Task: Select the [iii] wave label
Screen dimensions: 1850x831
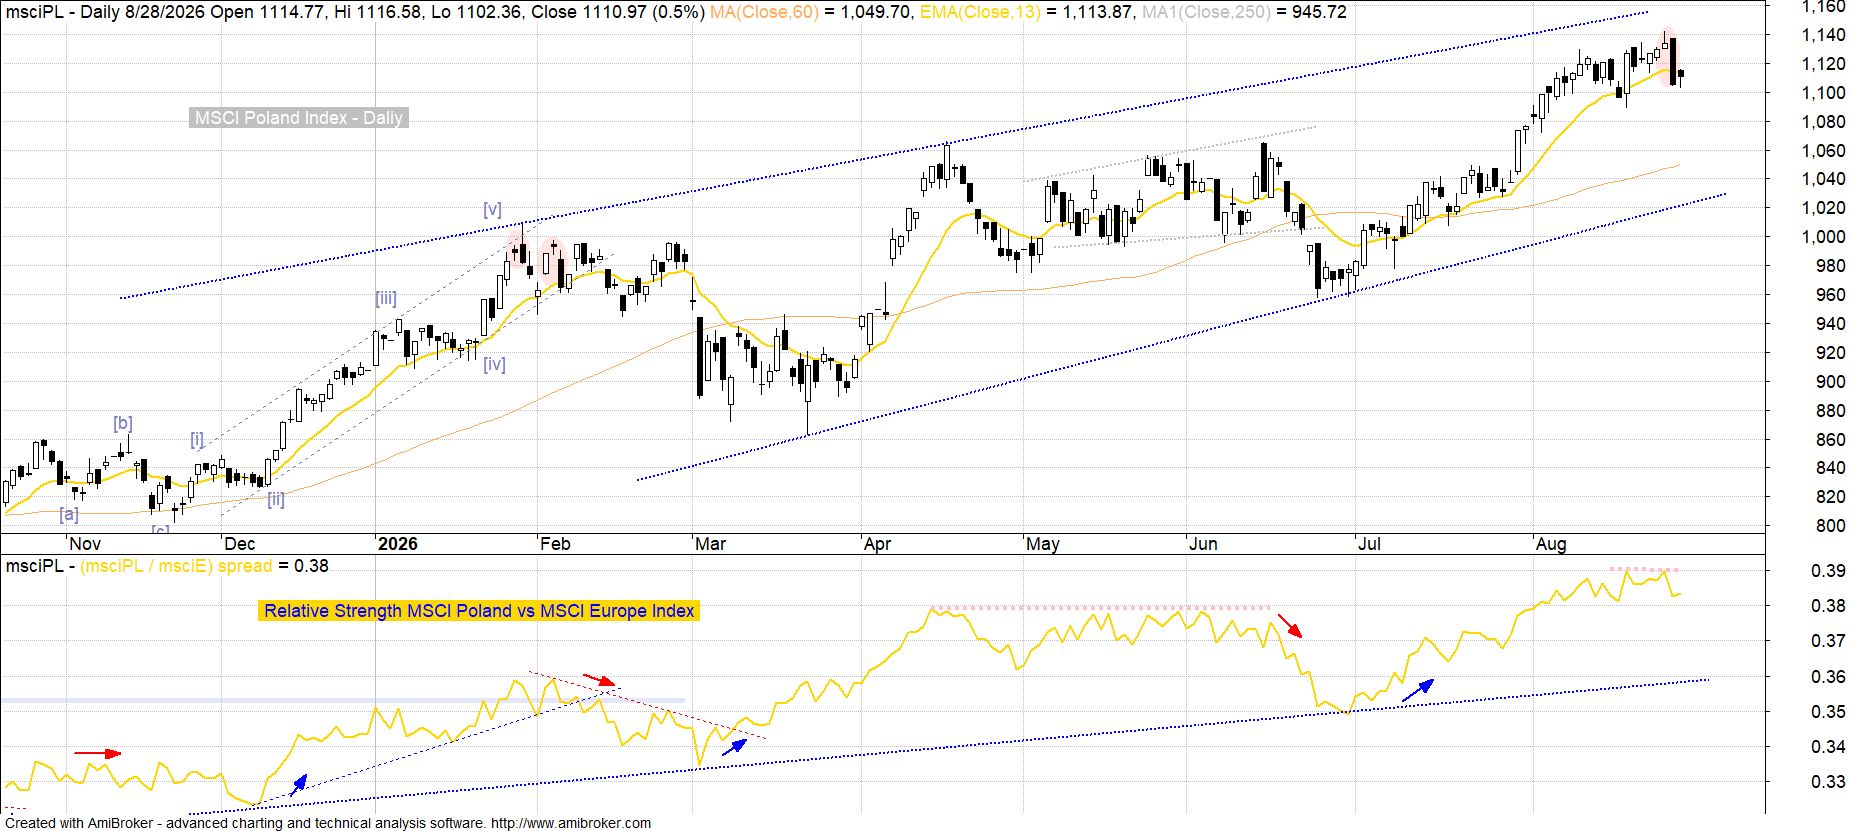Action: pyautogui.click(x=386, y=298)
